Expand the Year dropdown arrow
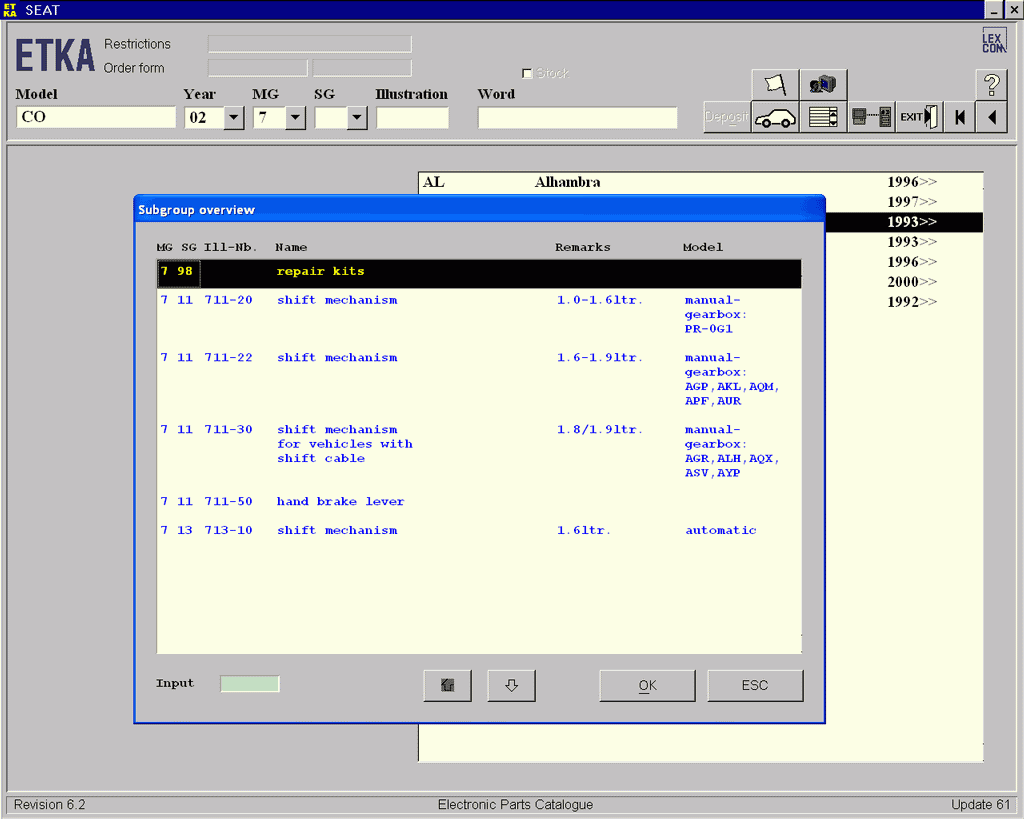The height and width of the screenshot is (819, 1024). coord(233,118)
